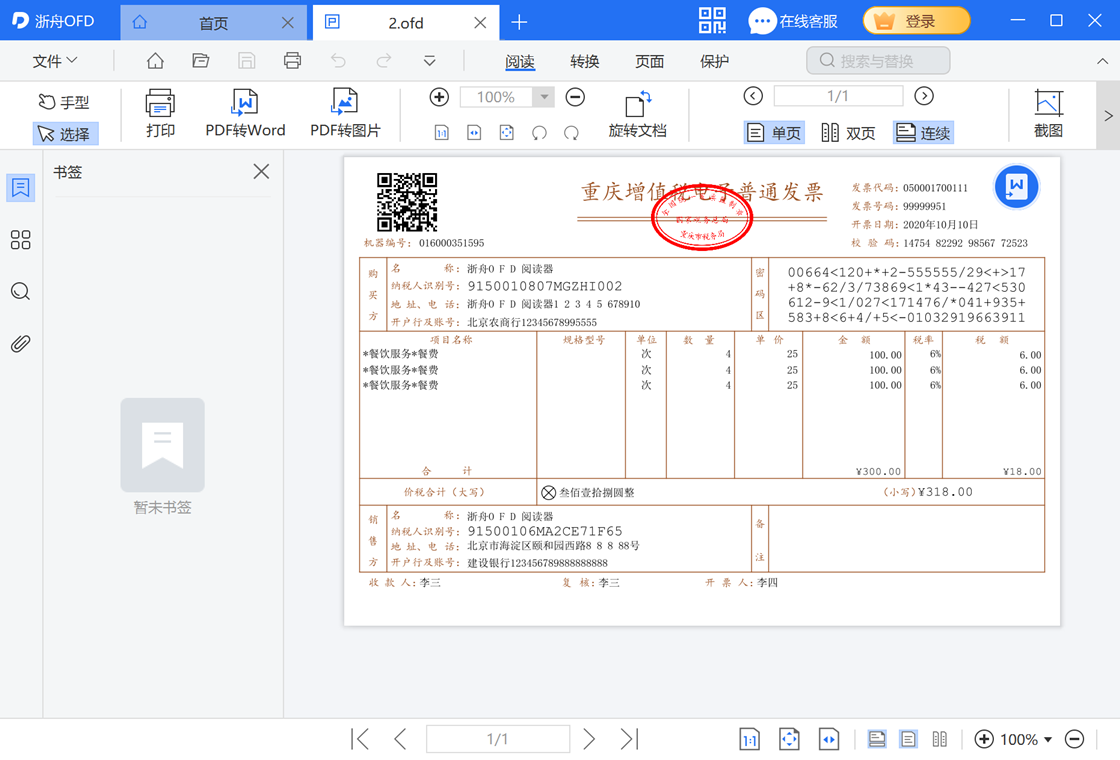Click the 旋转文档 rotate document icon

point(637,113)
